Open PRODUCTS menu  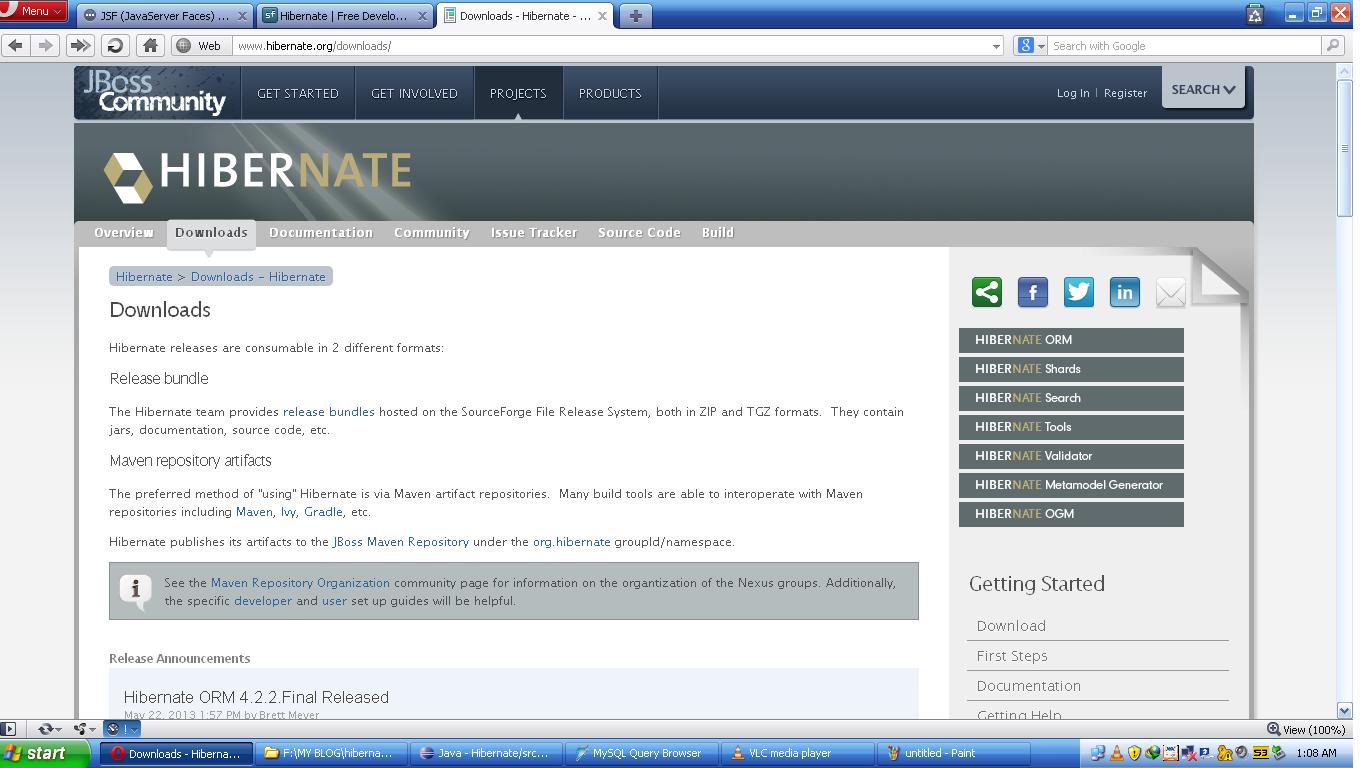pos(610,93)
